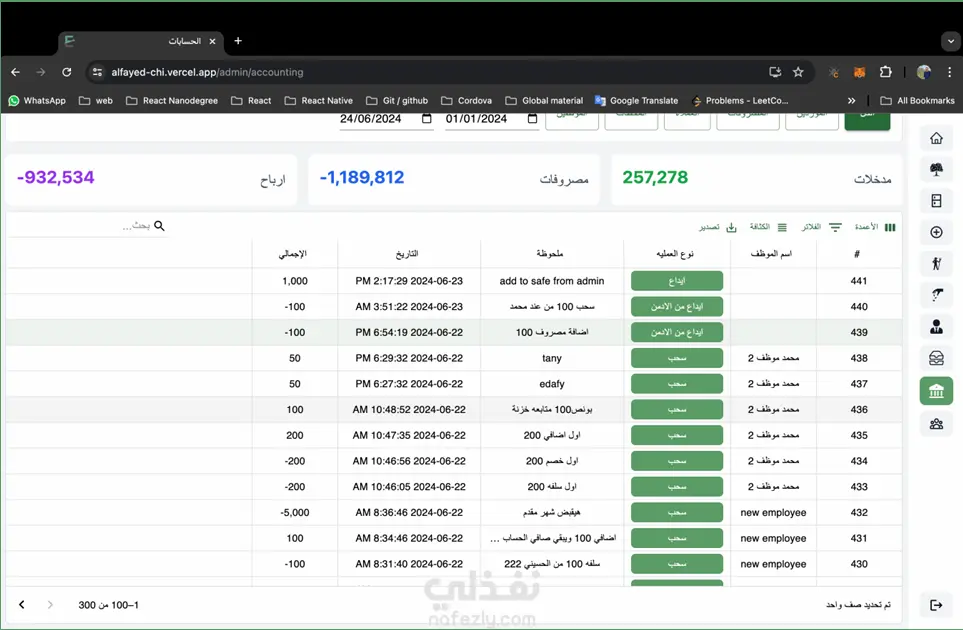This screenshot has height=630, width=963.
Task: Open calendar picker for 24/06/2024 date
Action: 426,119
